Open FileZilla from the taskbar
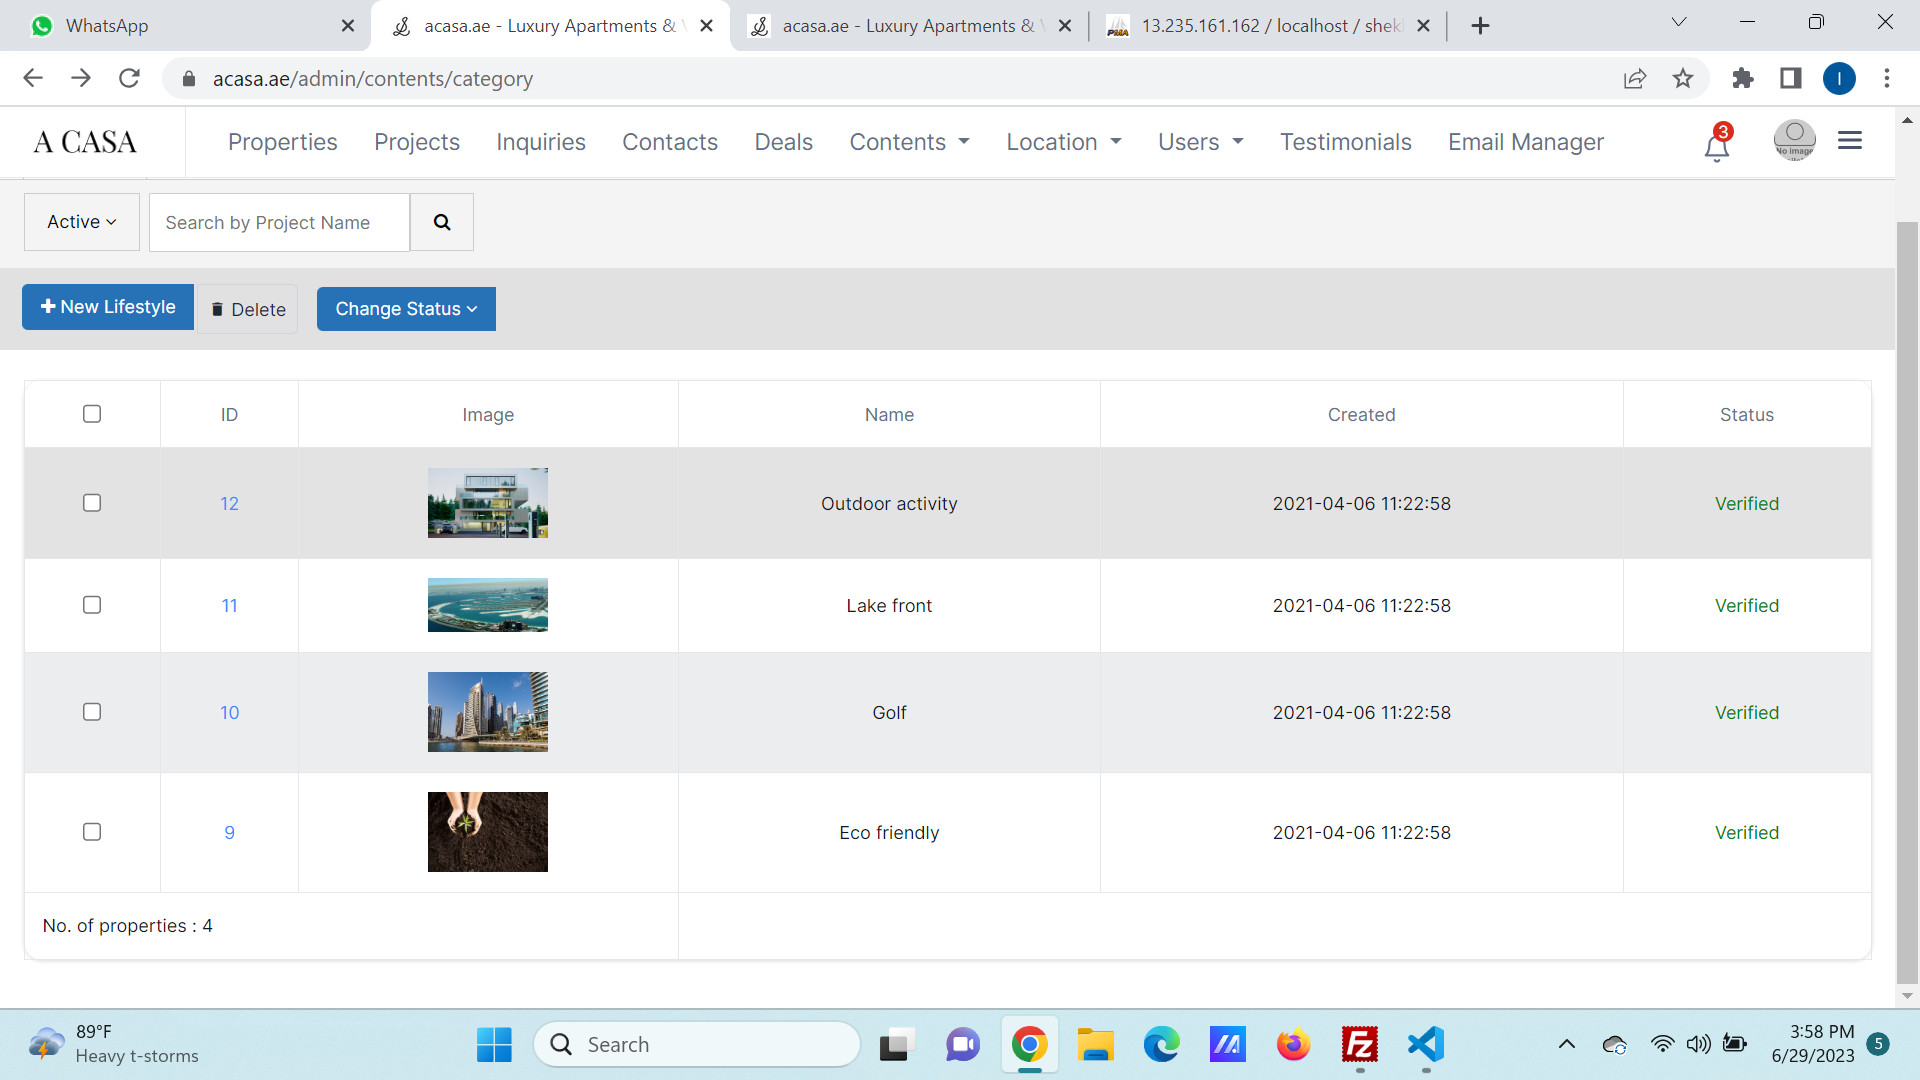 (1359, 1045)
